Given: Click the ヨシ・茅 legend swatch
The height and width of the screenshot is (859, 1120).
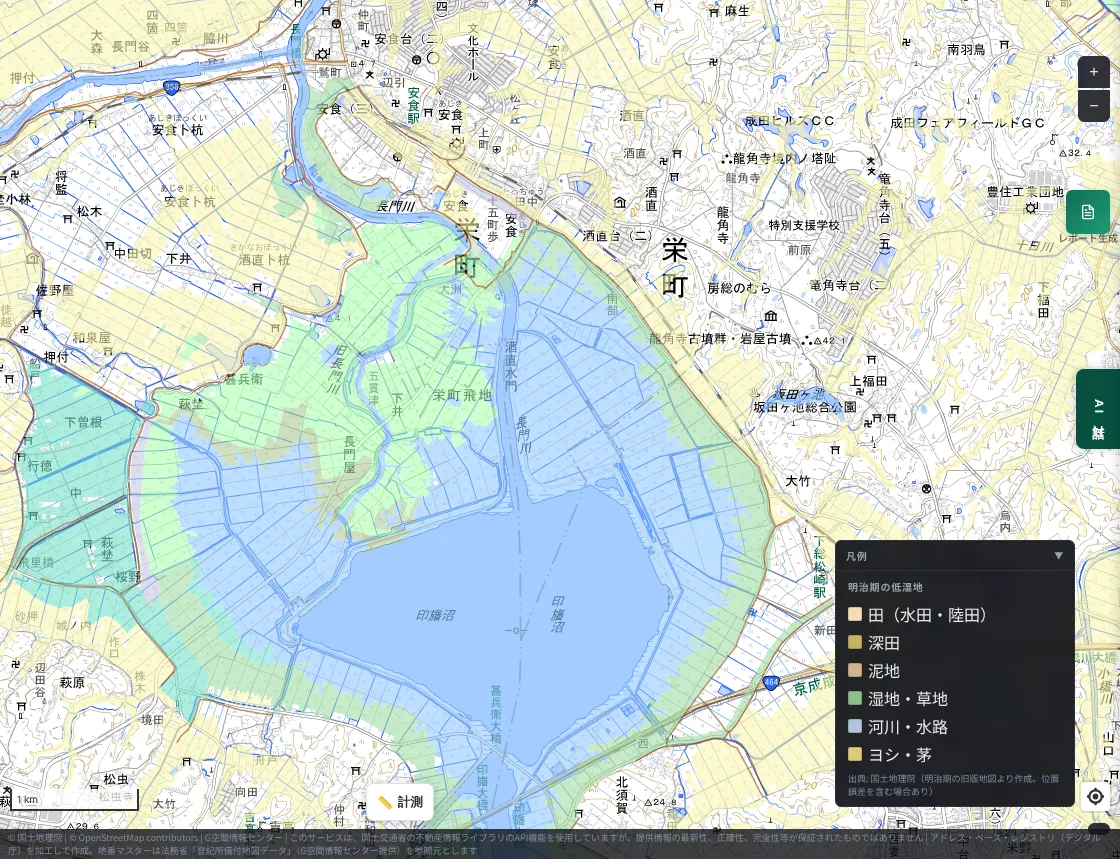Looking at the screenshot, I should [x=854, y=755].
